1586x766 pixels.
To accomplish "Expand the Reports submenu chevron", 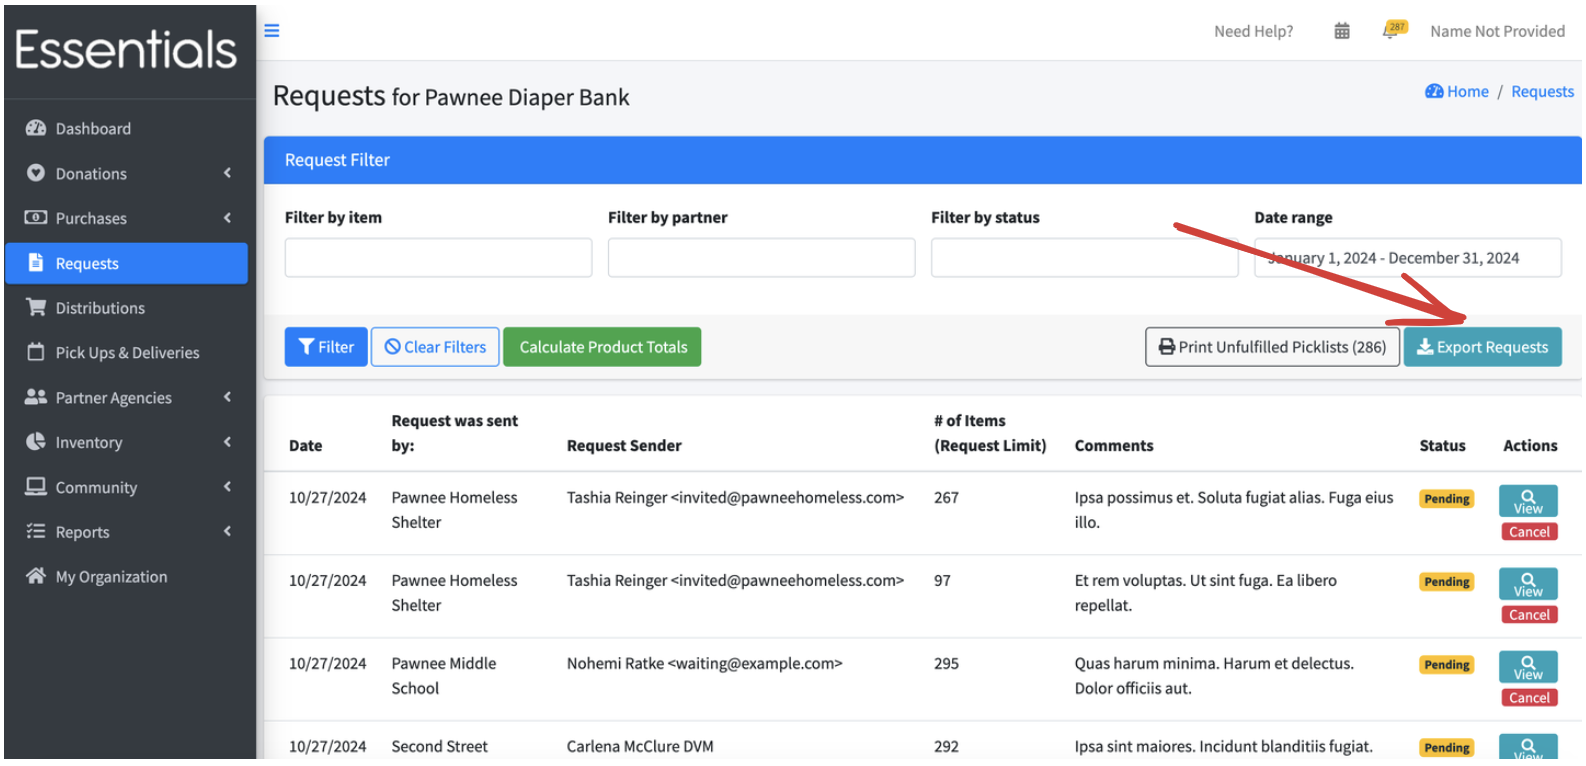I will coord(228,531).
